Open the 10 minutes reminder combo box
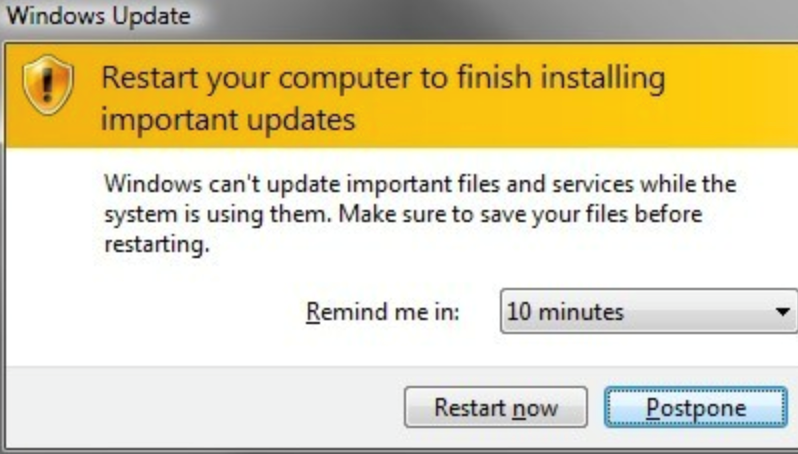The image size is (798, 454). tap(649, 311)
